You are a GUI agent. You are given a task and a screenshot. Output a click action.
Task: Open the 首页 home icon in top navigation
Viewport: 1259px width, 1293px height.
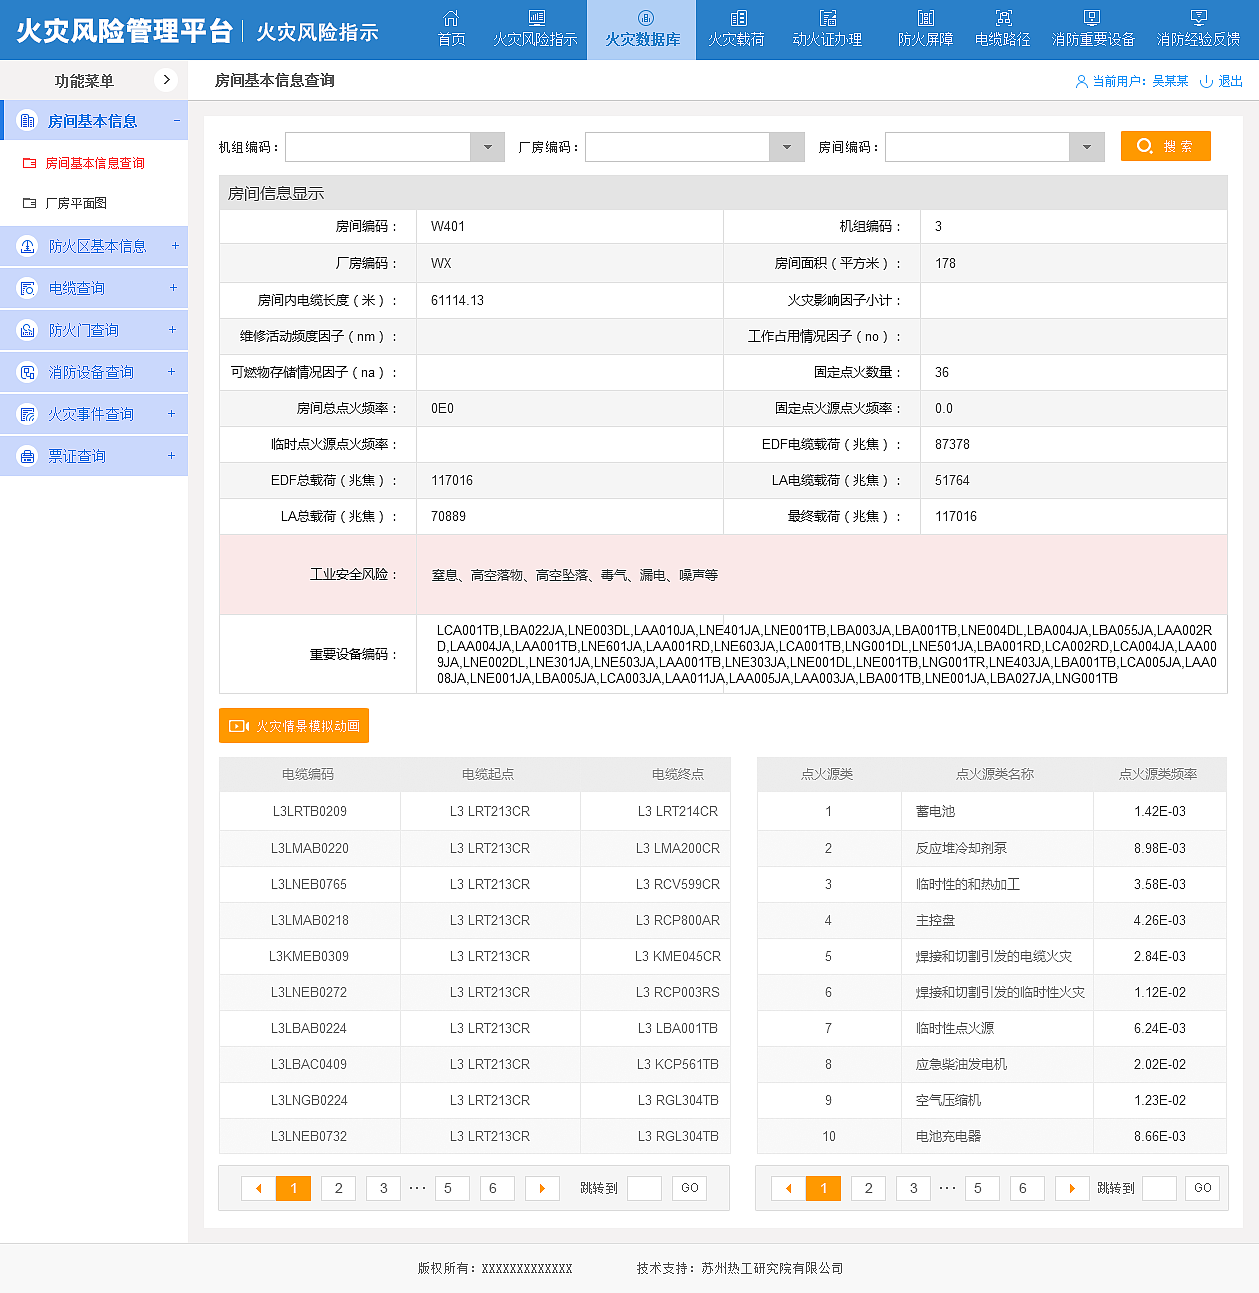(451, 28)
